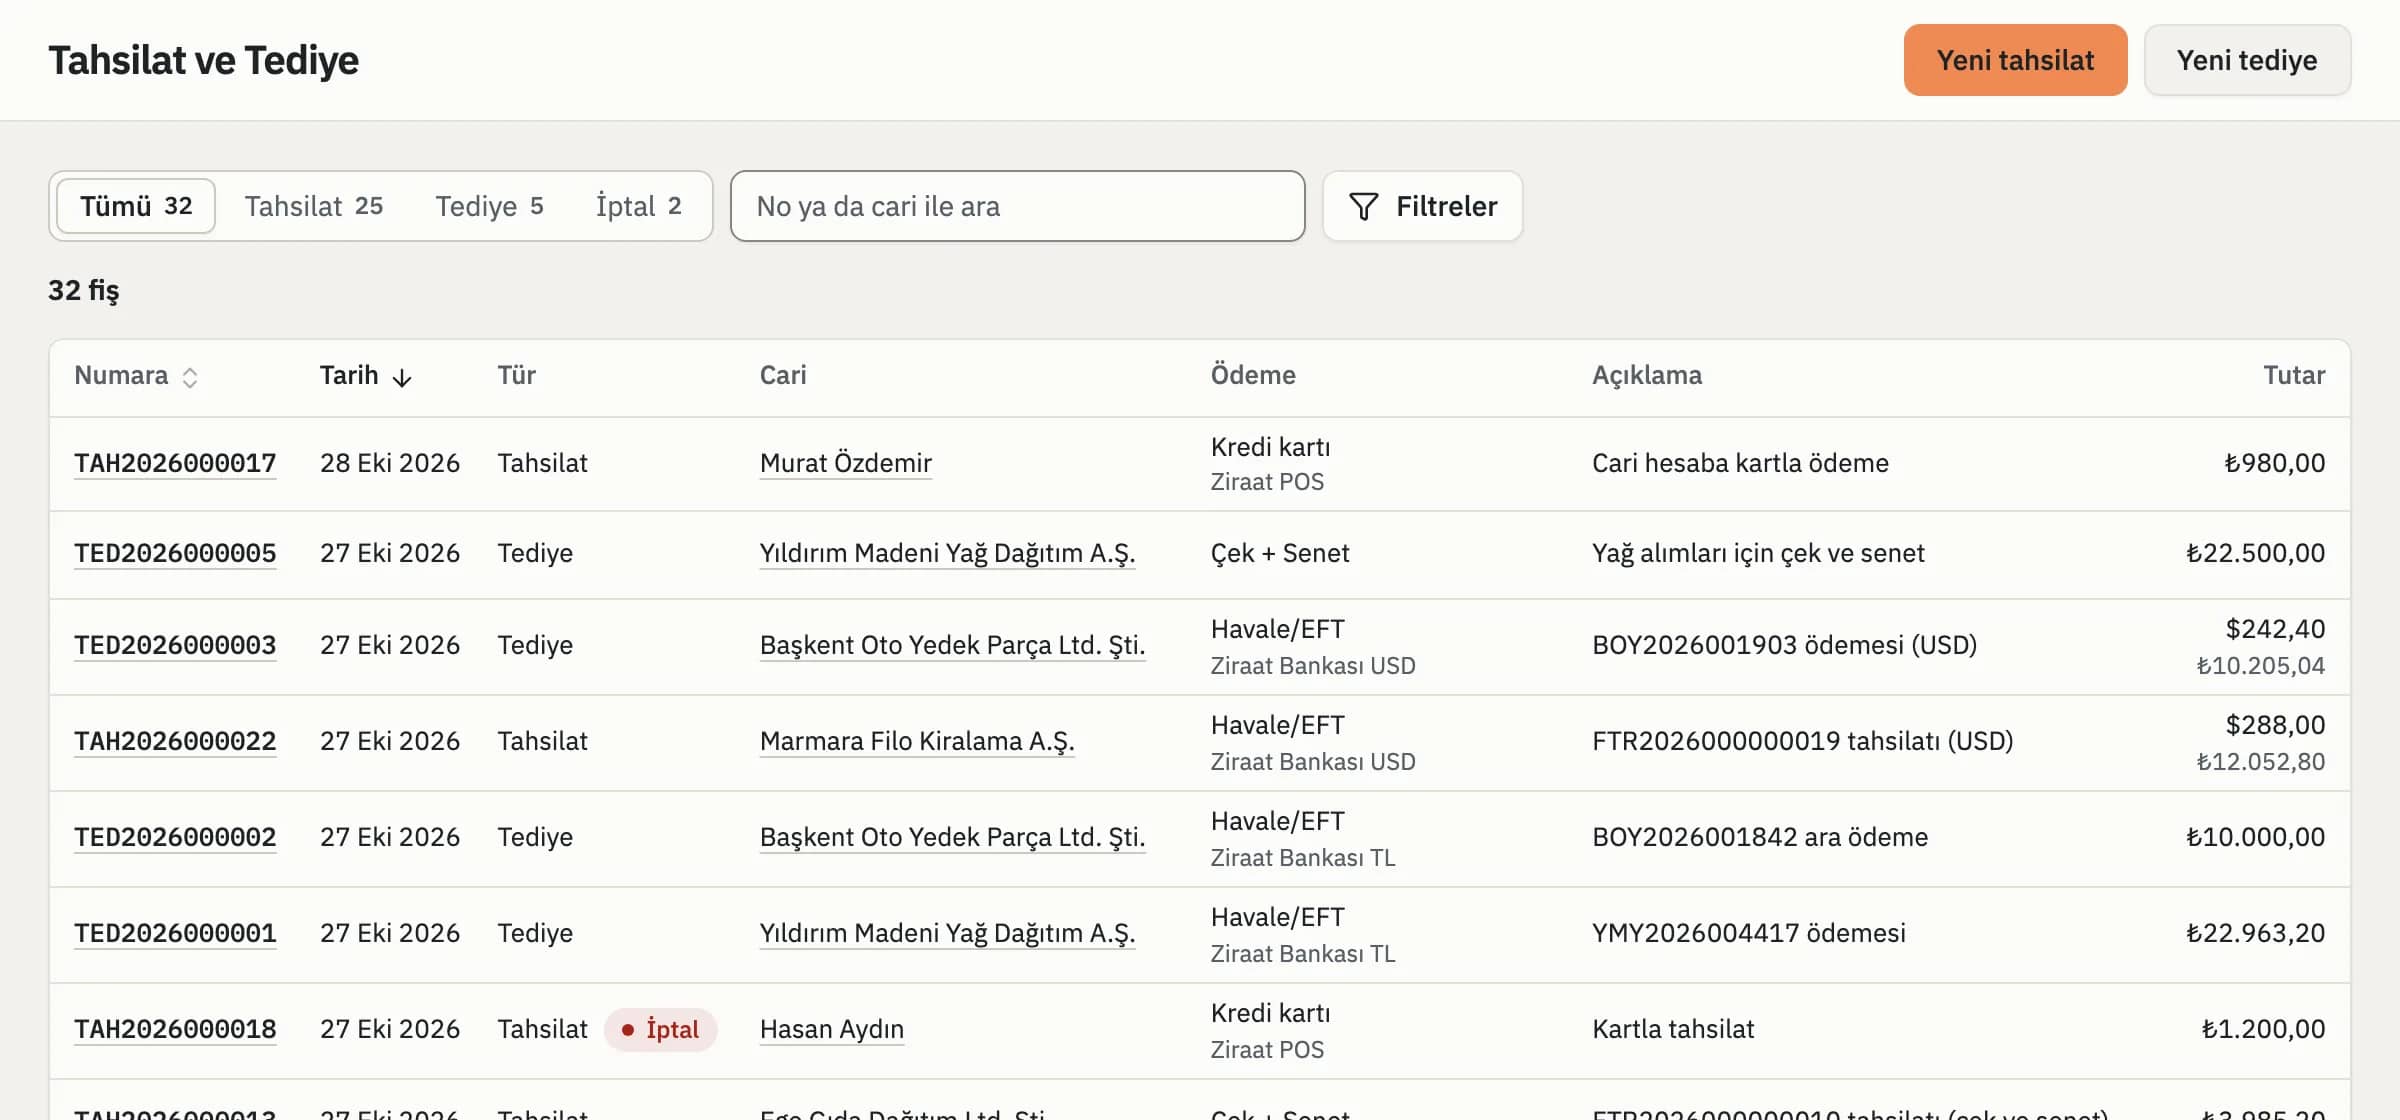This screenshot has width=2400, height=1120.
Task: Click the red İptal status badge
Action: (660, 1029)
